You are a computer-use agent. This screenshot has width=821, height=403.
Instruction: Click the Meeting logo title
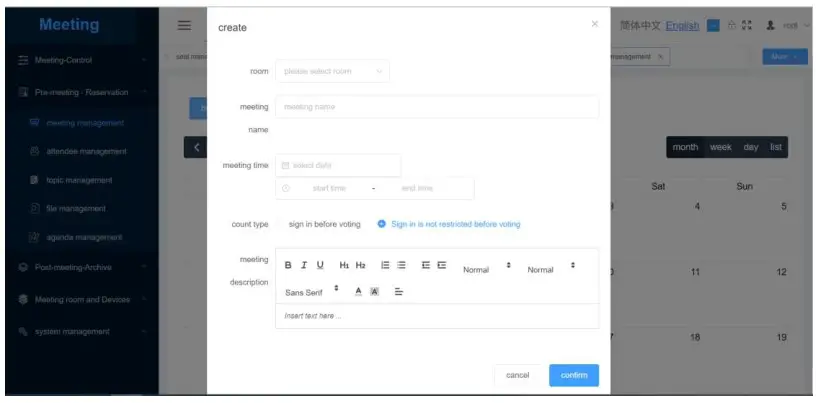click(x=69, y=25)
